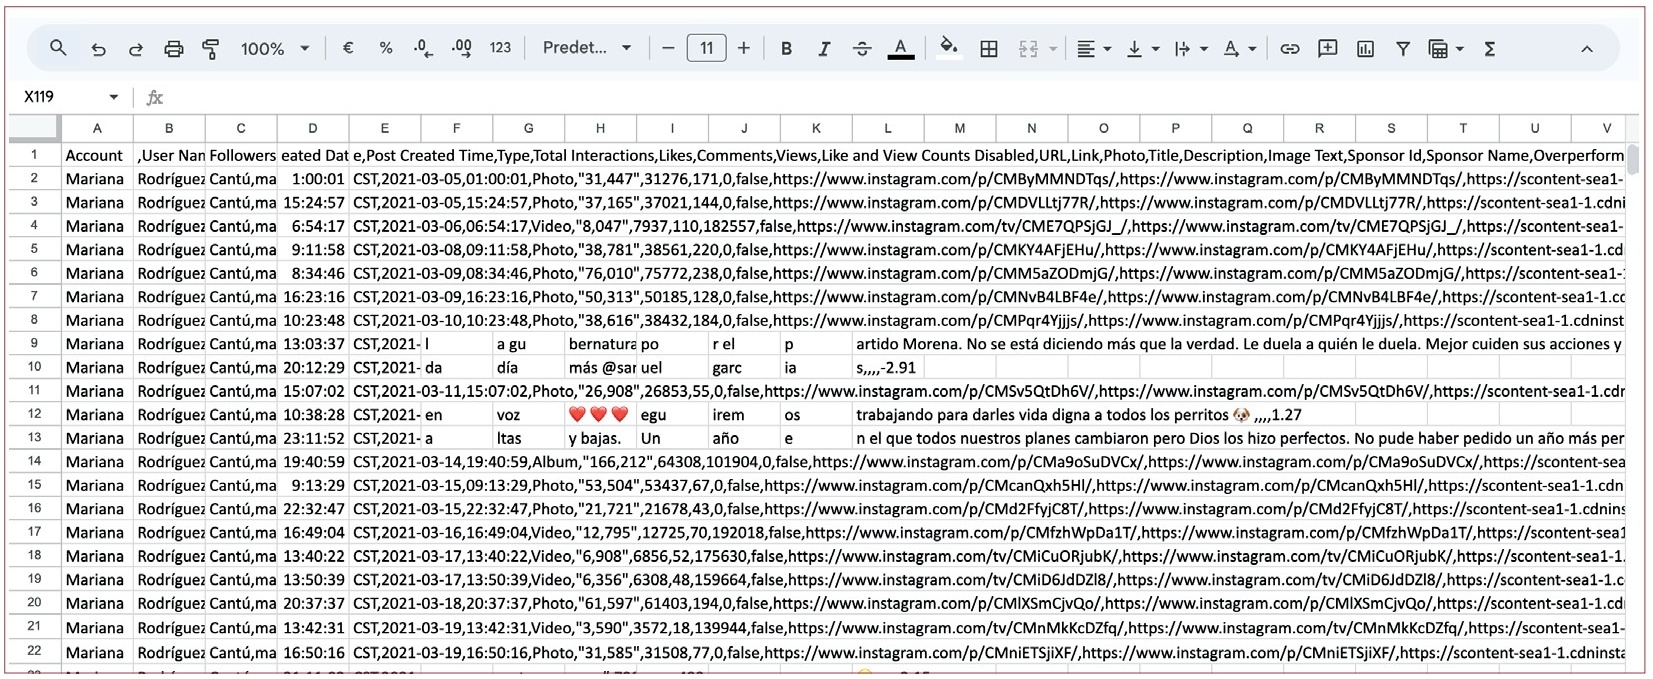Viewport: 1653px width, 679px height.
Task: Open the fill color picker
Action: pyautogui.click(x=949, y=48)
